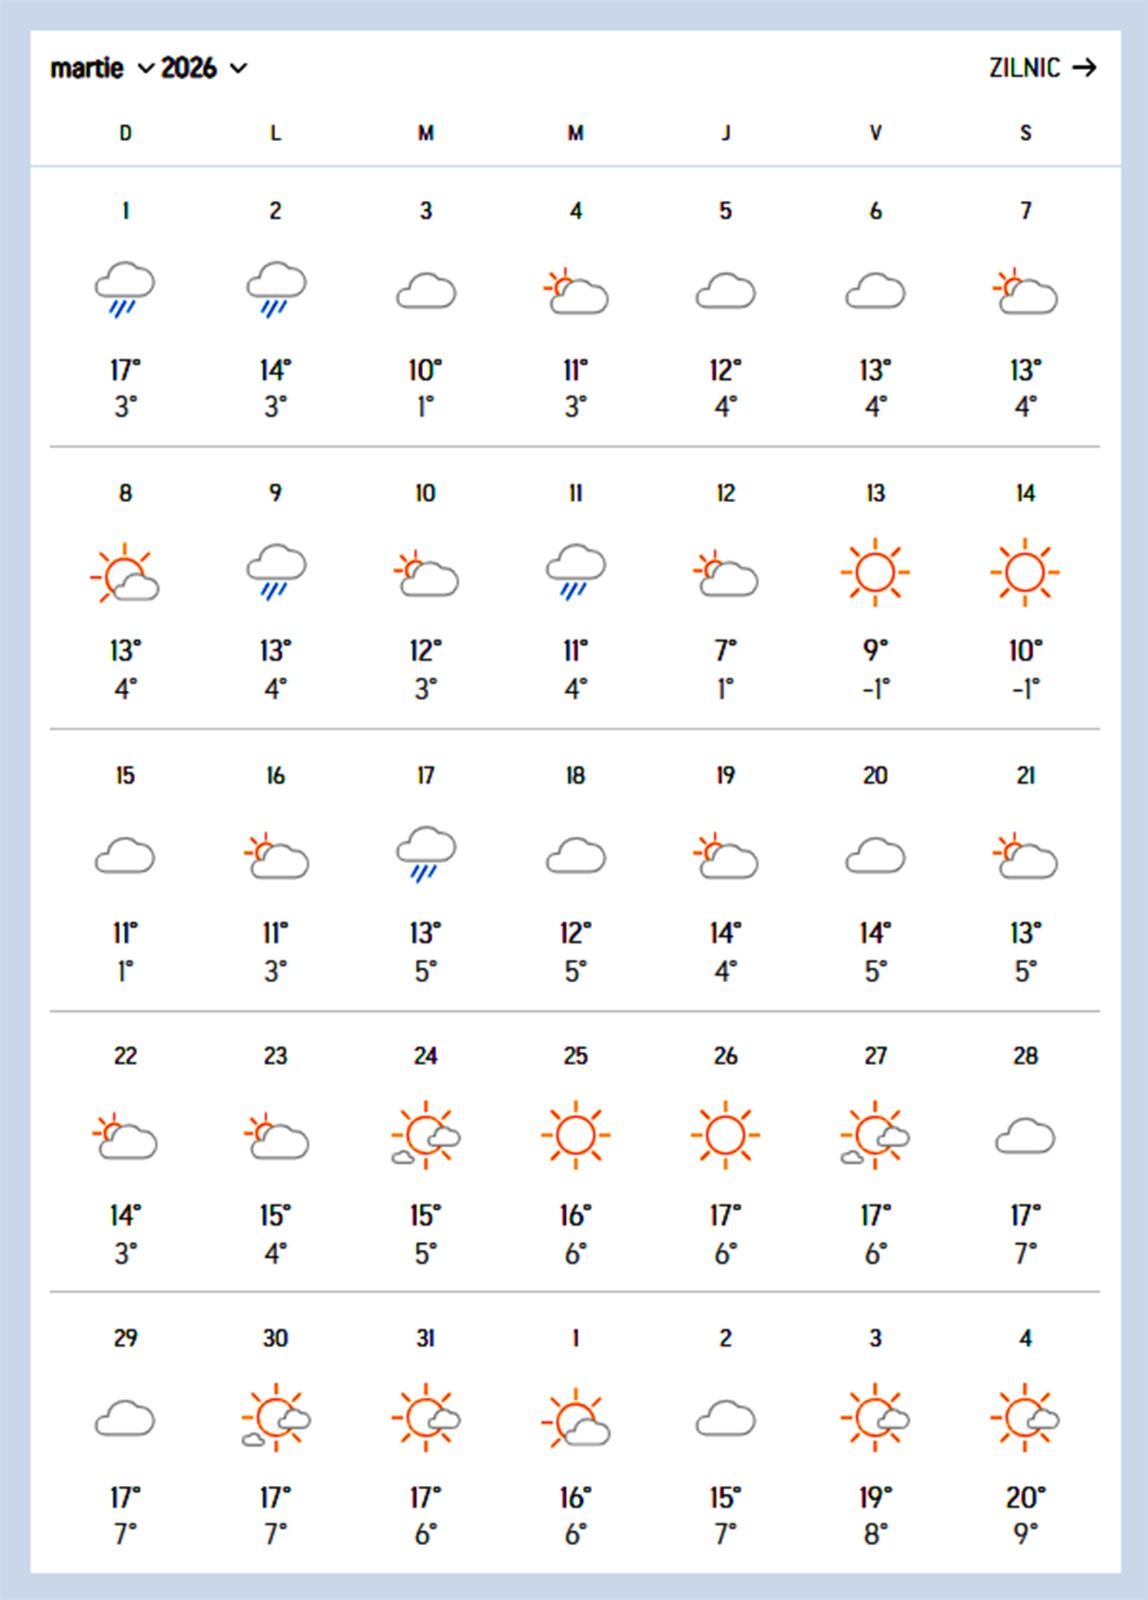Select the mostly sunny icon on March 30
This screenshot has width=1148, height=1600.
(x=276, y=1418)
